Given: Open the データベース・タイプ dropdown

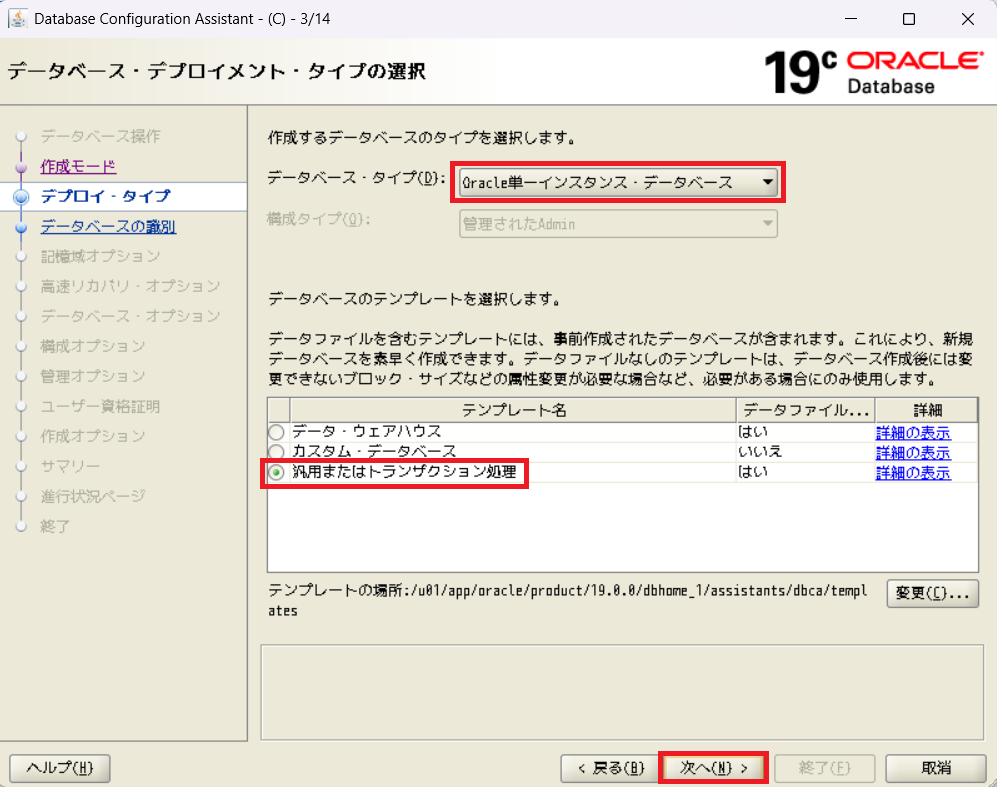Looking at the screenshot, I should [x=617, y=182].
